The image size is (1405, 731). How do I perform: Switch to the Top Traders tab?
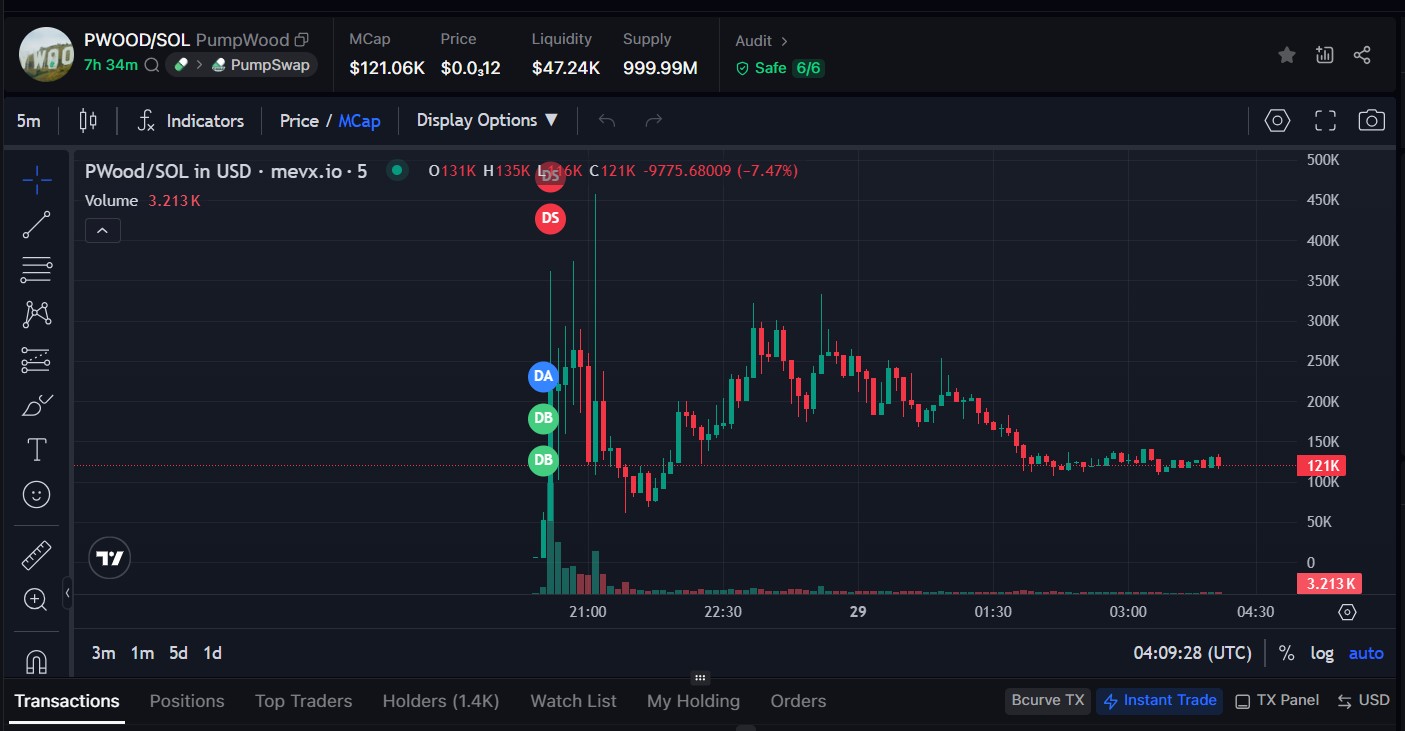pos(303,701)
